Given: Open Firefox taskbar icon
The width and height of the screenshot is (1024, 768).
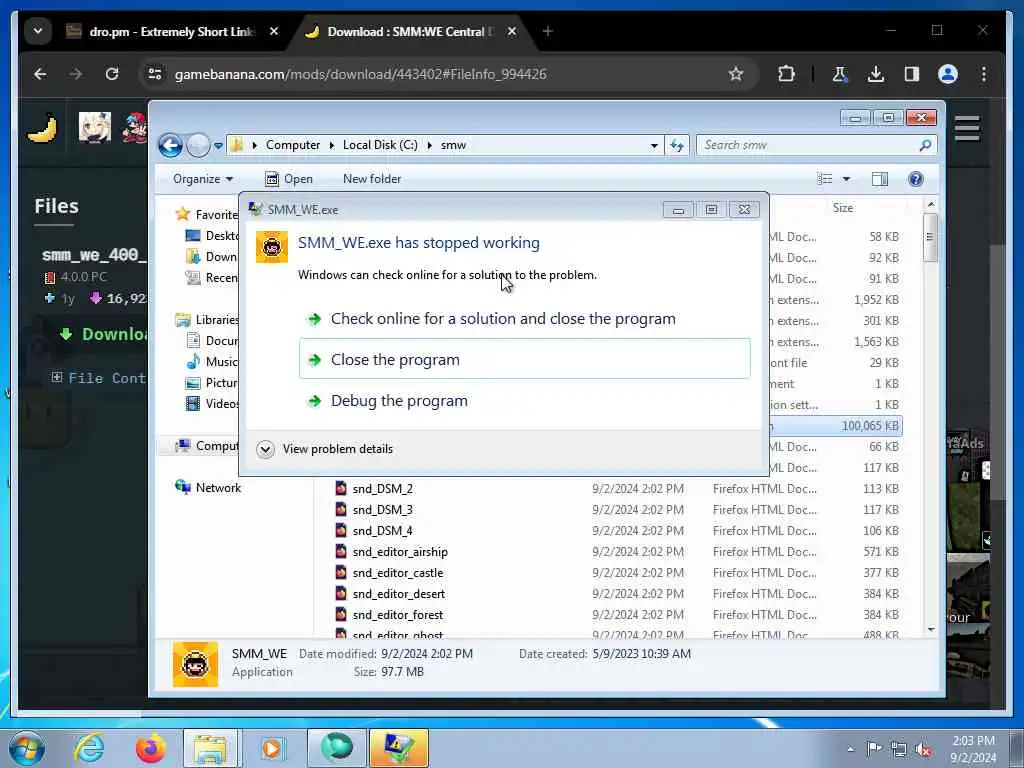Looking at the screenshot, I should coord(150,748).
